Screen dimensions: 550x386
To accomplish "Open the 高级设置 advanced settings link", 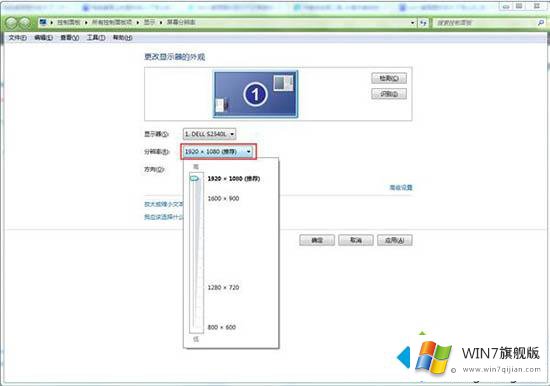I will tap(401, 187).
